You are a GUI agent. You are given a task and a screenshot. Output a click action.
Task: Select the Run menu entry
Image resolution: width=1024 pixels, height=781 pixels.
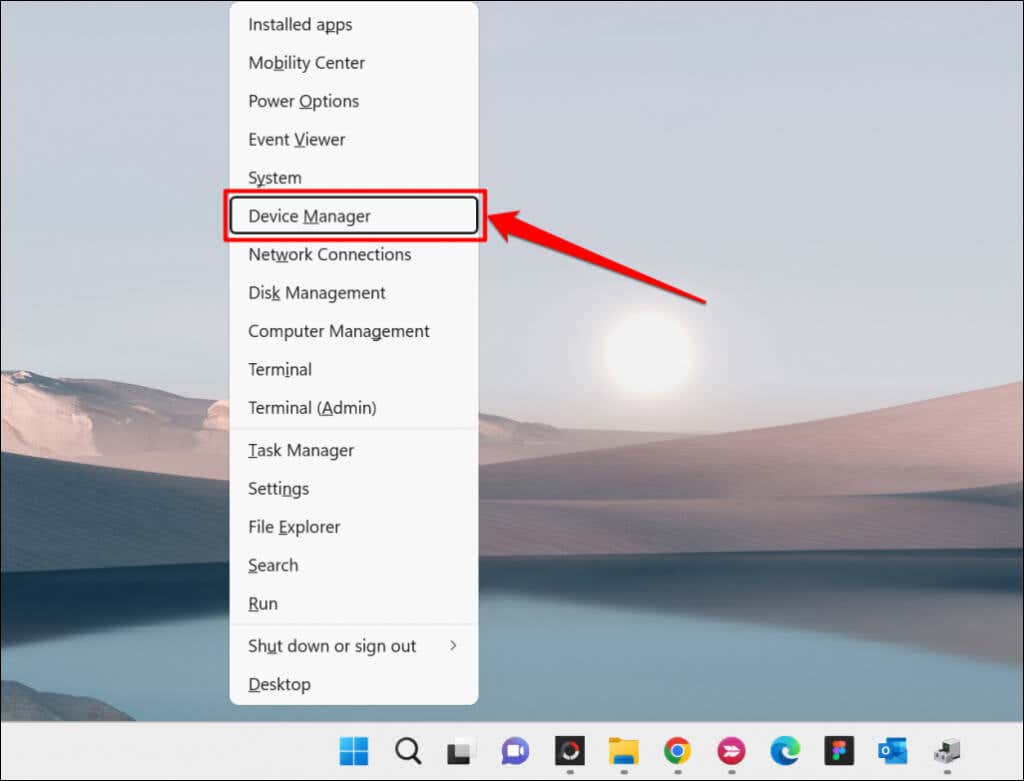click(x=353, y=603)
